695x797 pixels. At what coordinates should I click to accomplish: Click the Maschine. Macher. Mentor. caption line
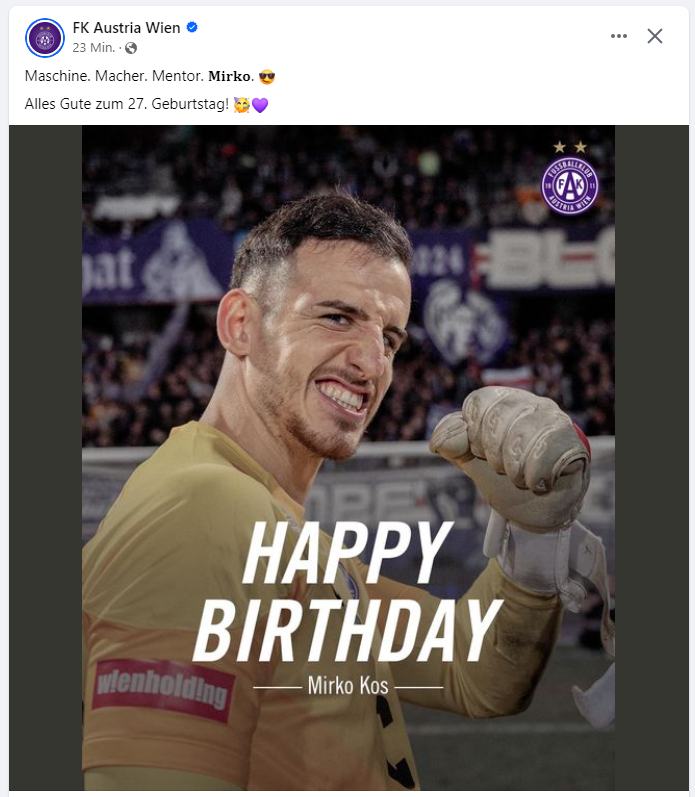pyautogui.click(x=114, y=76)
